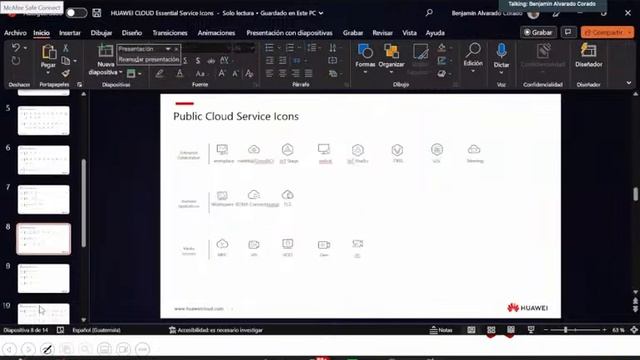640x360 pixels.
Task: Apply underline formatting
Action: point(185,61)
